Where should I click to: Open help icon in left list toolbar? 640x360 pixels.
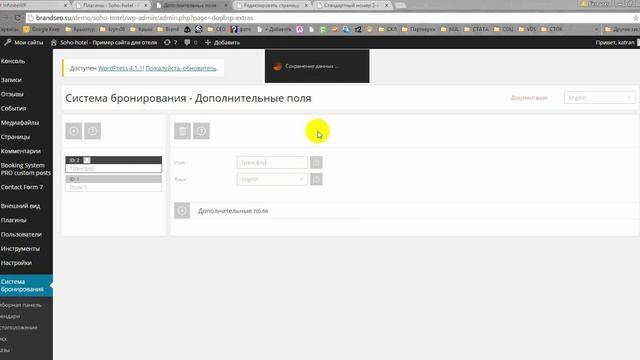click(93, 131)
